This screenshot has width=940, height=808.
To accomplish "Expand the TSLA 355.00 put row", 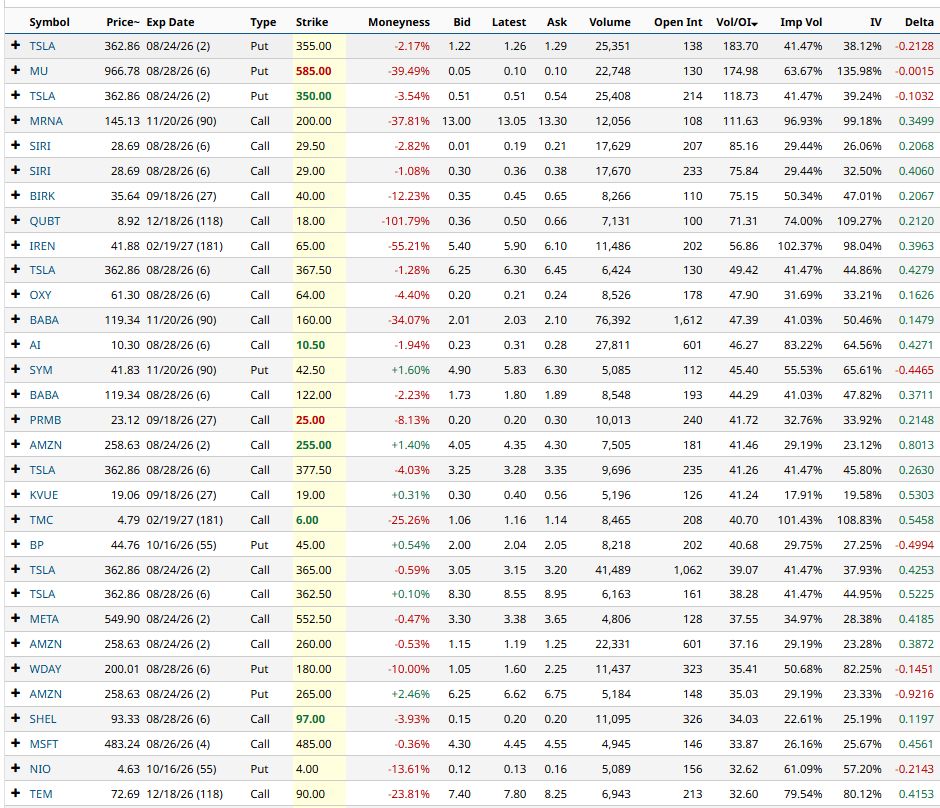I will (16, 46).
